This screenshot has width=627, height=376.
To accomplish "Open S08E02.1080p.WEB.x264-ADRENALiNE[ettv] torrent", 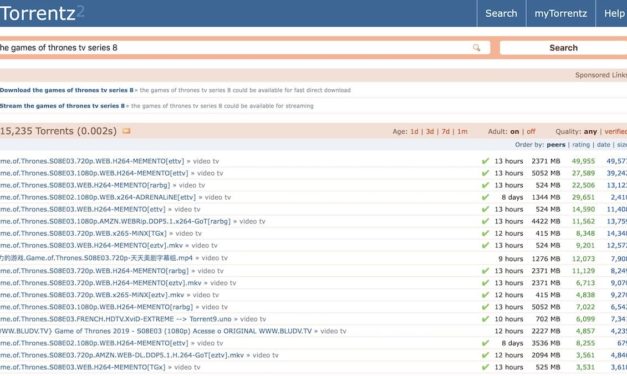I will click(98, 197).
